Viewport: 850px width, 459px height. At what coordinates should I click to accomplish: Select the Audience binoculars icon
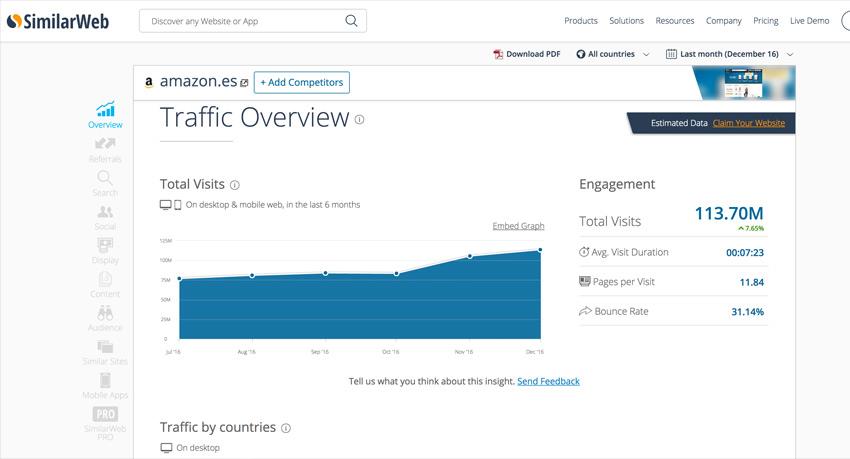(x=105, y=313)
